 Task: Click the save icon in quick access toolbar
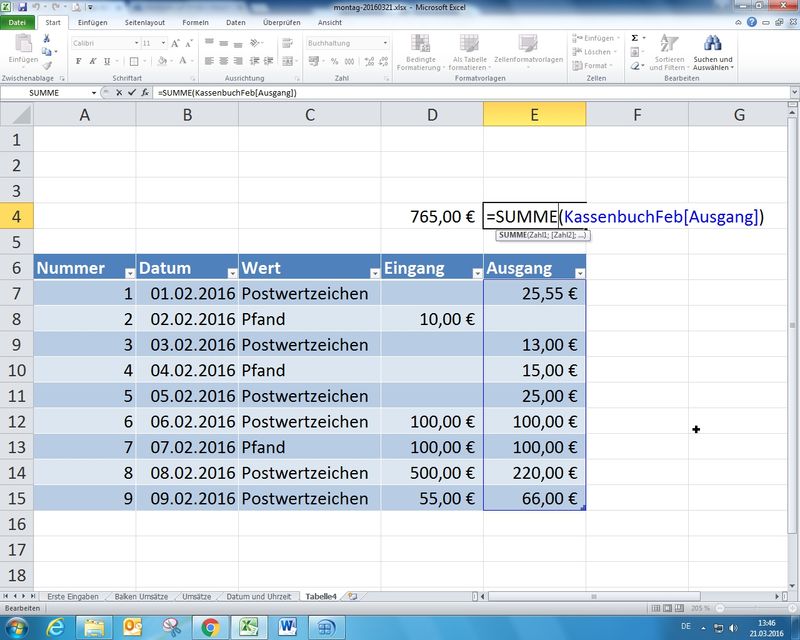(x=21, y=6)
